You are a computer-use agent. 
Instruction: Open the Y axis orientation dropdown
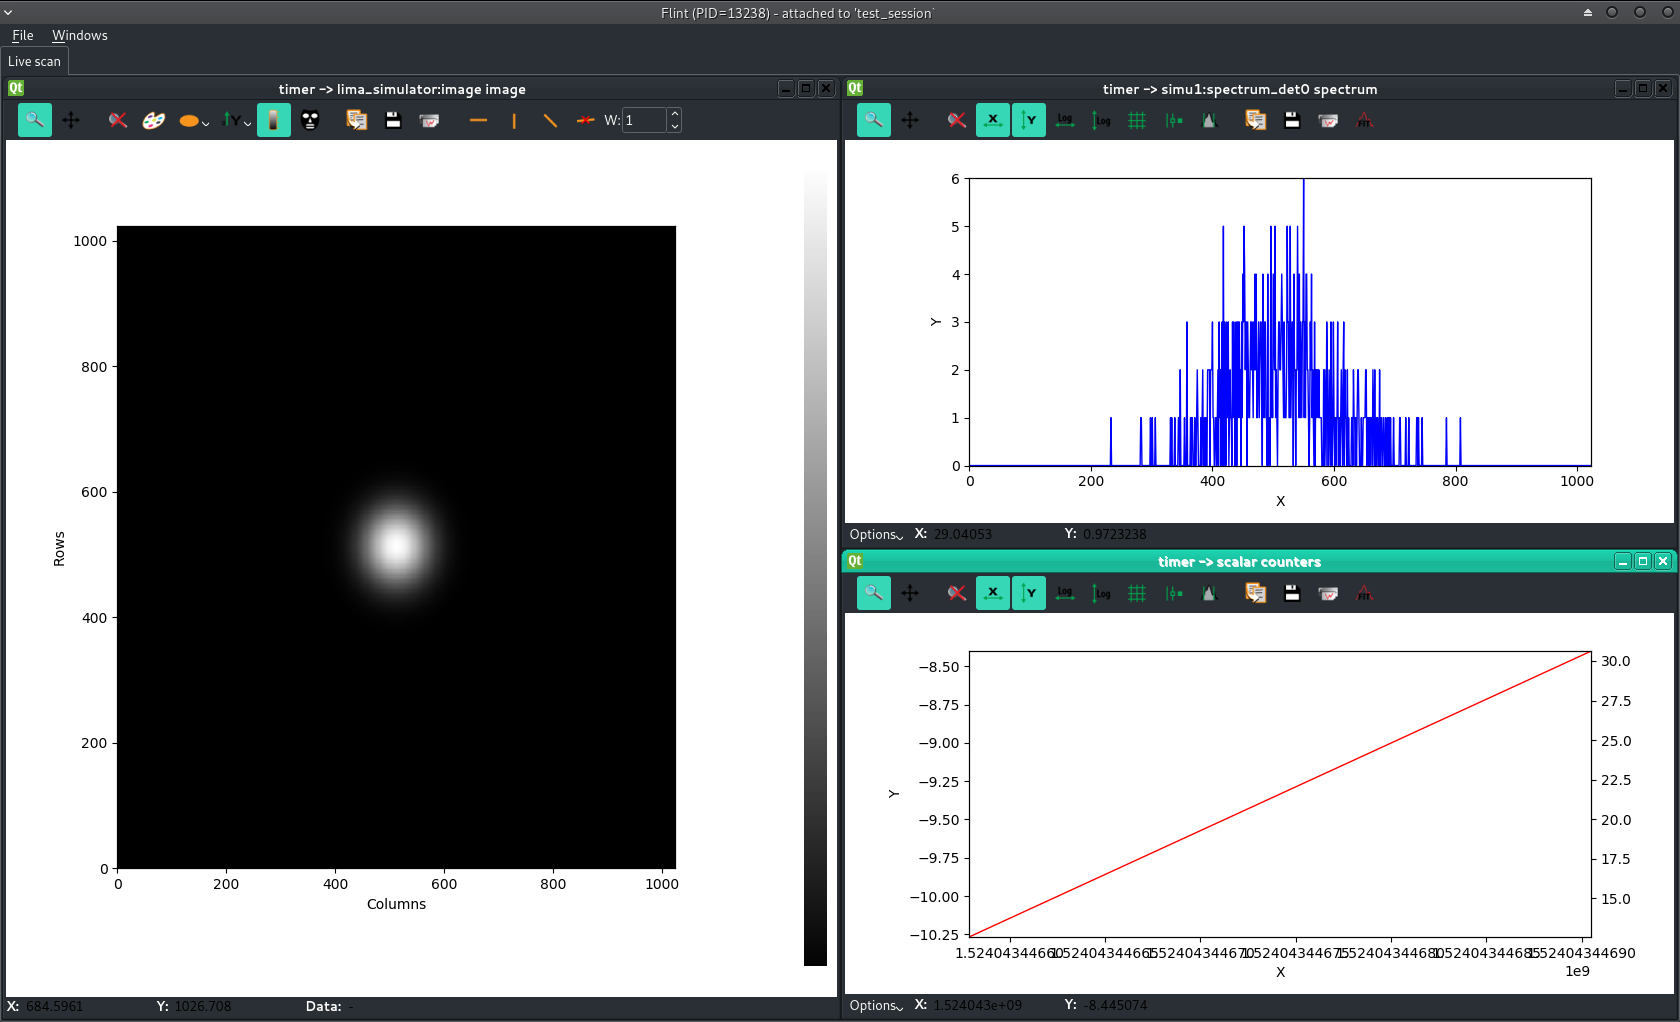coord(236,120)
